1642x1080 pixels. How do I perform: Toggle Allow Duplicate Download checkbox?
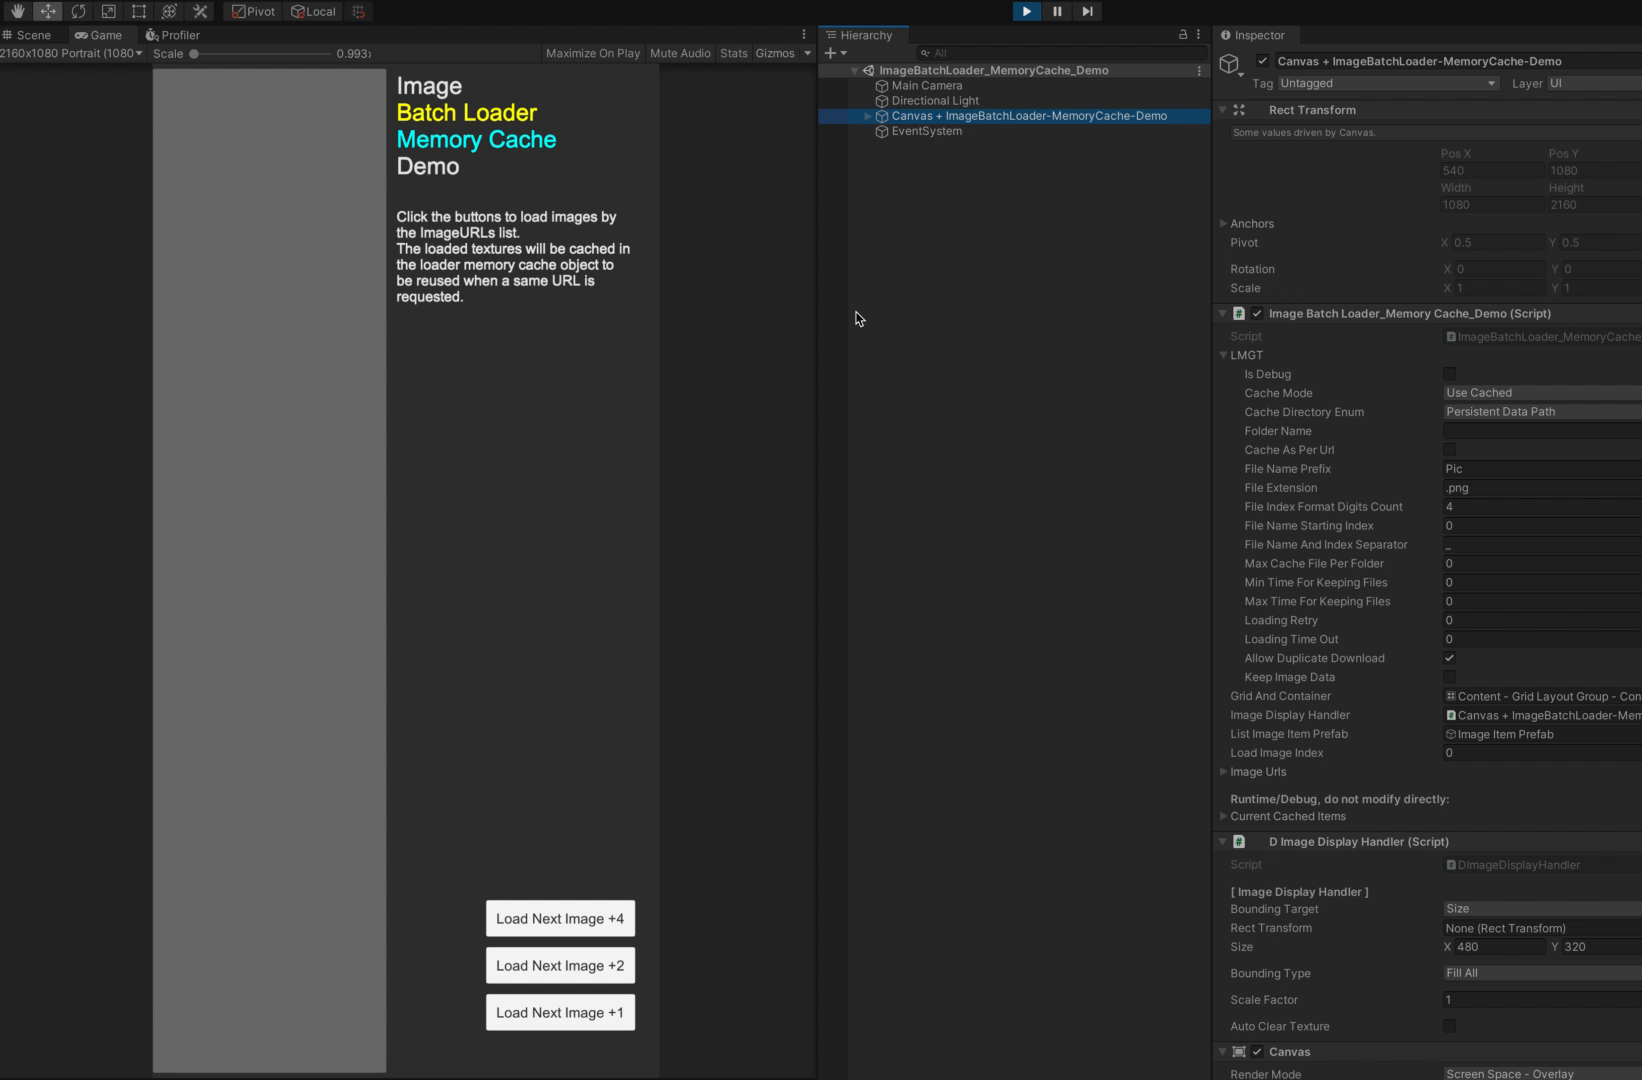[1449, 658]
